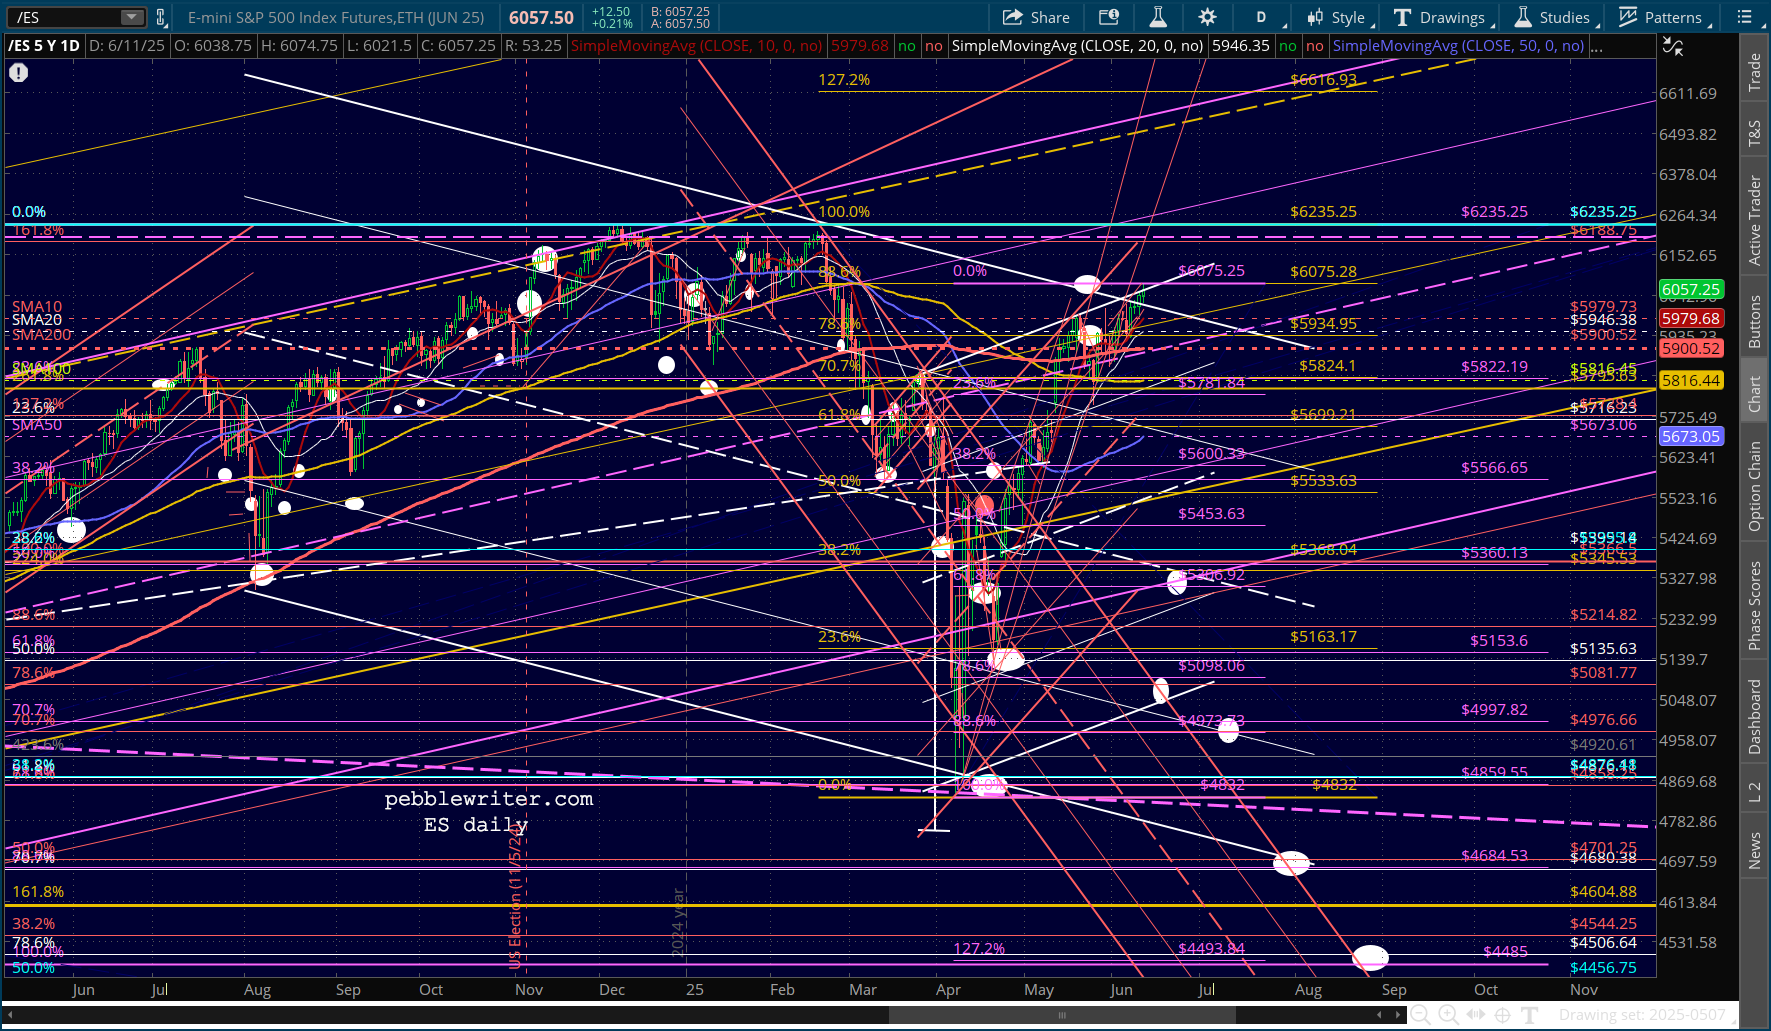Click the symbol link clip icon
Image resolution: width=1771 pixels, height=1031 pixels.
pos(160,17)
